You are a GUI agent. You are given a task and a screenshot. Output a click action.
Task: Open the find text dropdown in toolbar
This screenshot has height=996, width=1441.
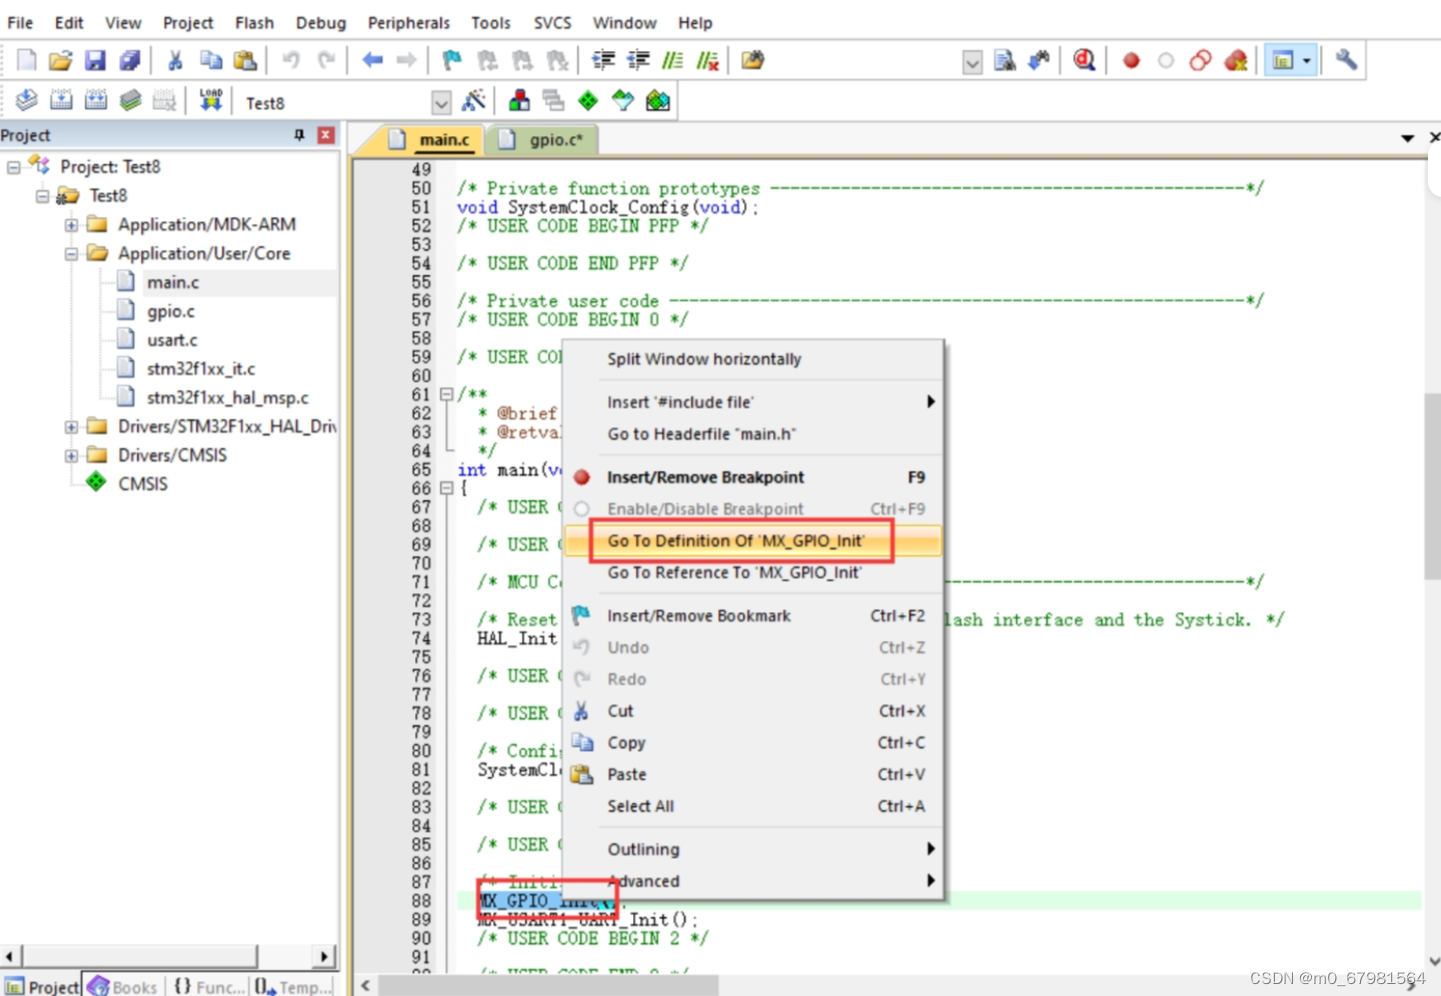(x=972, y=62)
